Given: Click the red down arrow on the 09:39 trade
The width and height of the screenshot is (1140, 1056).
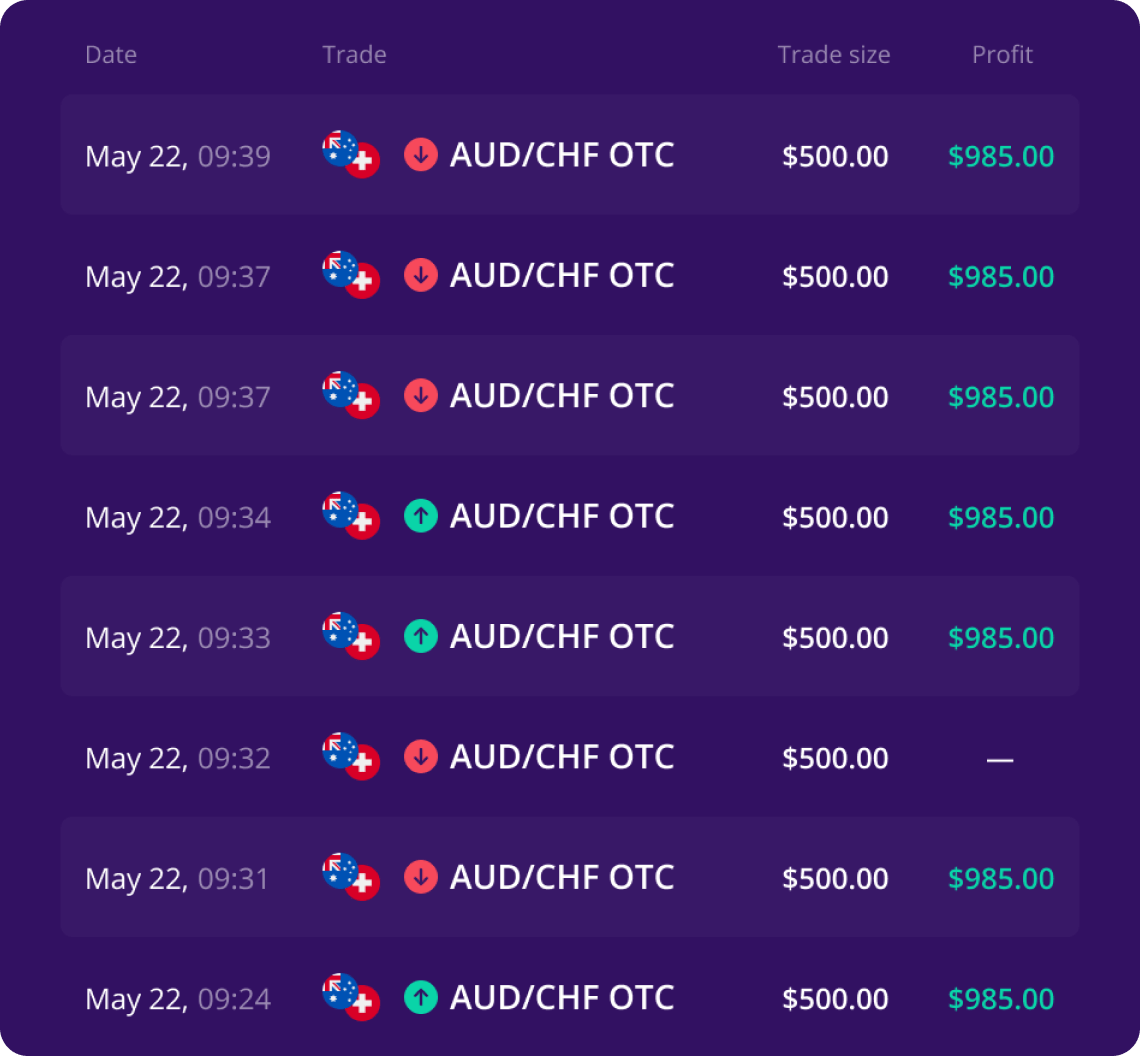Looking at the screenshot, I should click(x=420, y=155).
